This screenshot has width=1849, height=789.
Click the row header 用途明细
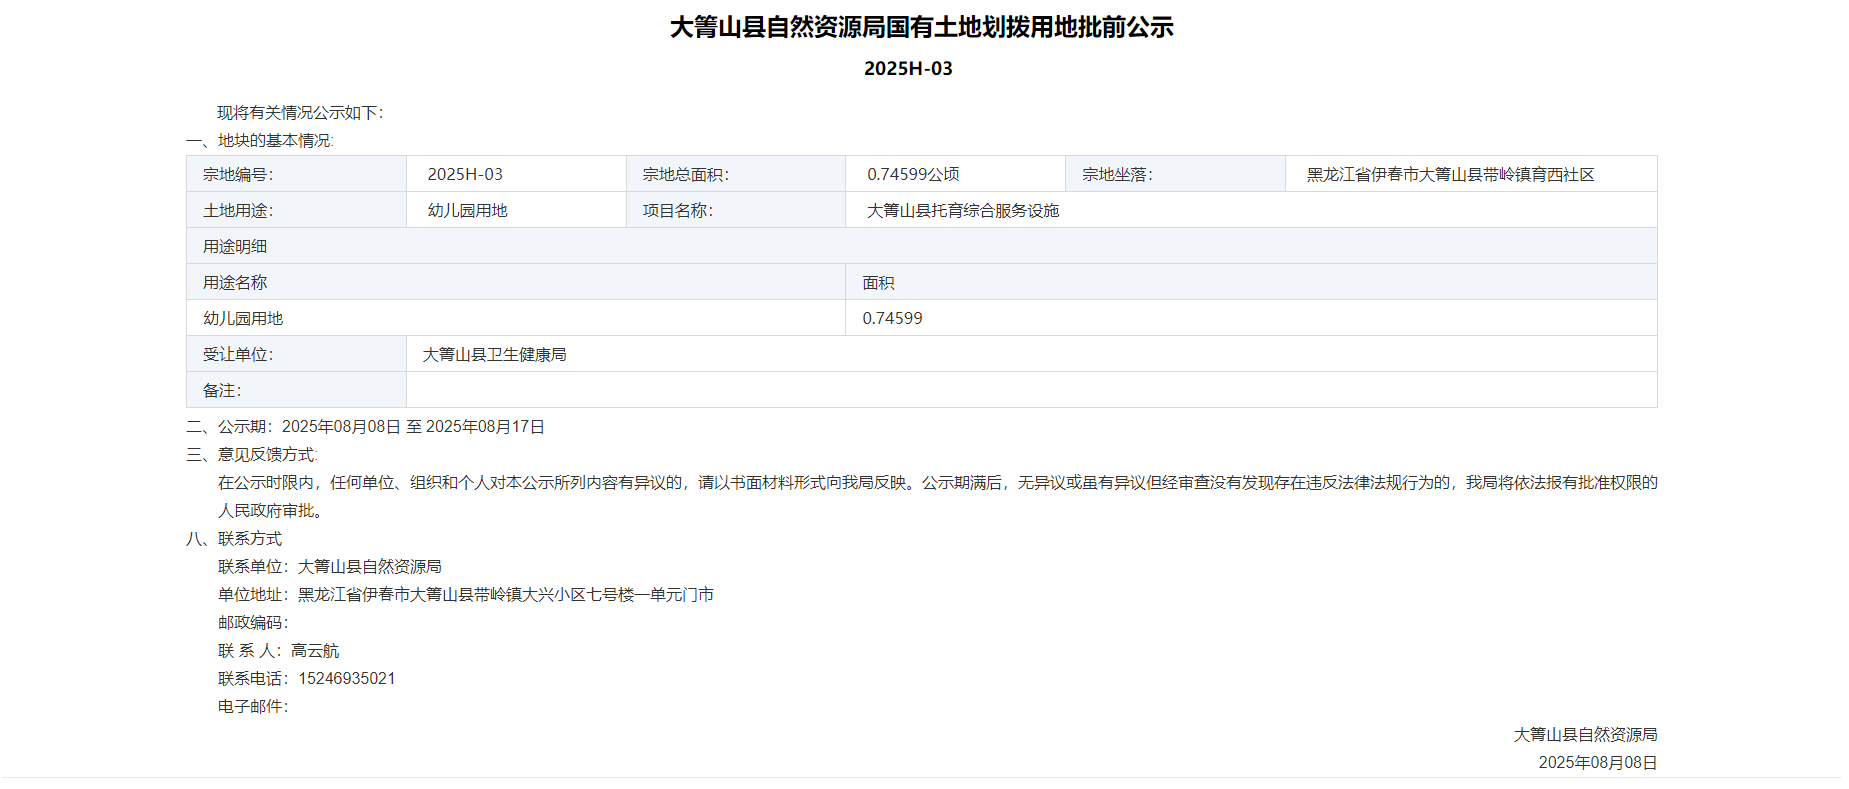[x=922, y=246]
